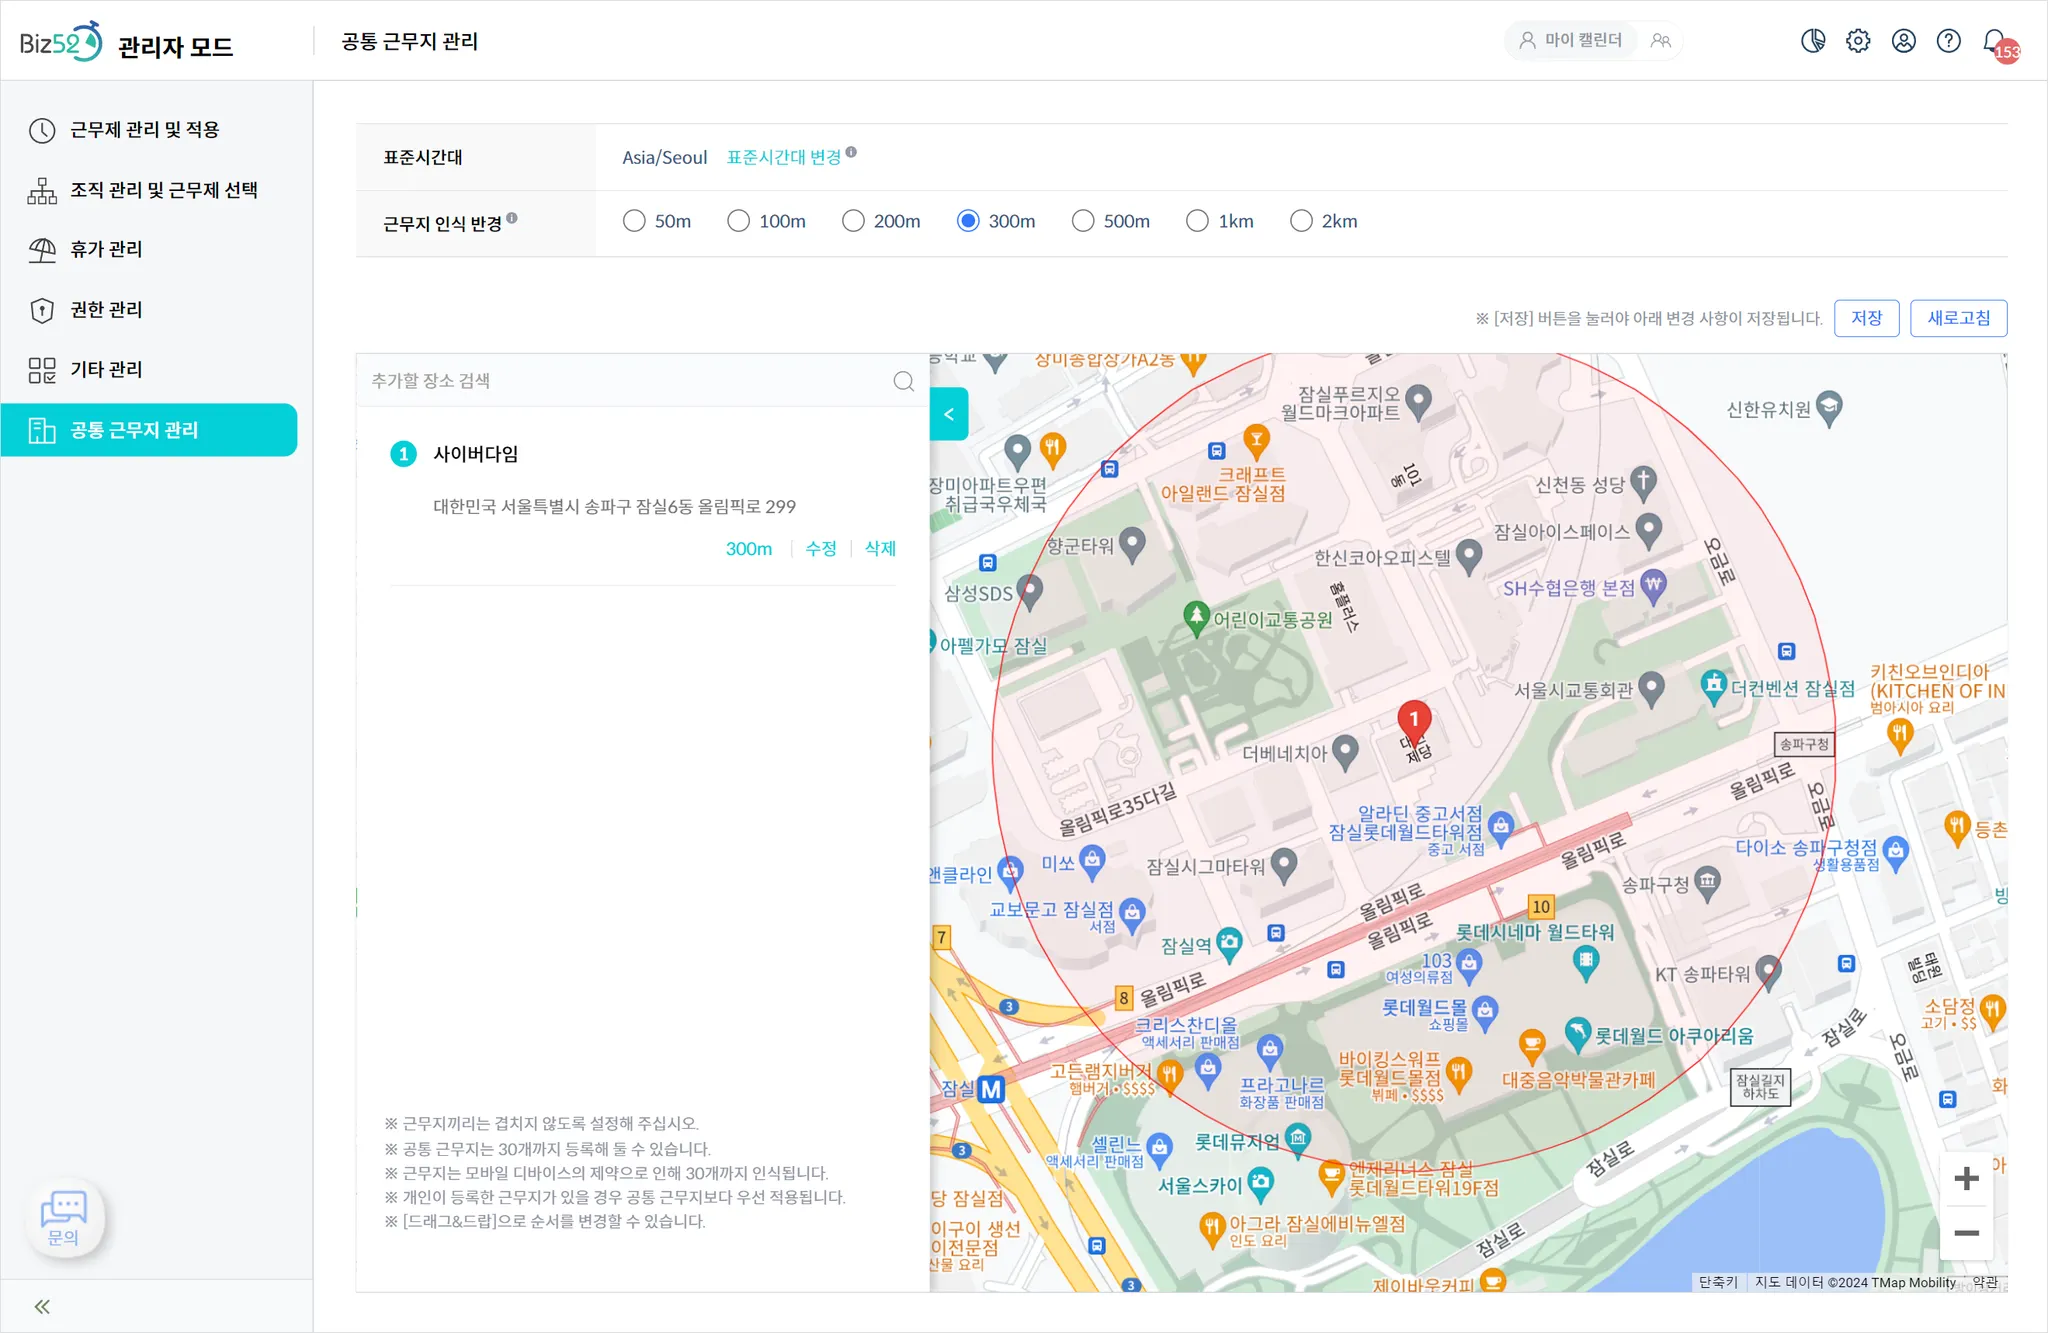Collapse the location list panel arrow

(949, 414)
